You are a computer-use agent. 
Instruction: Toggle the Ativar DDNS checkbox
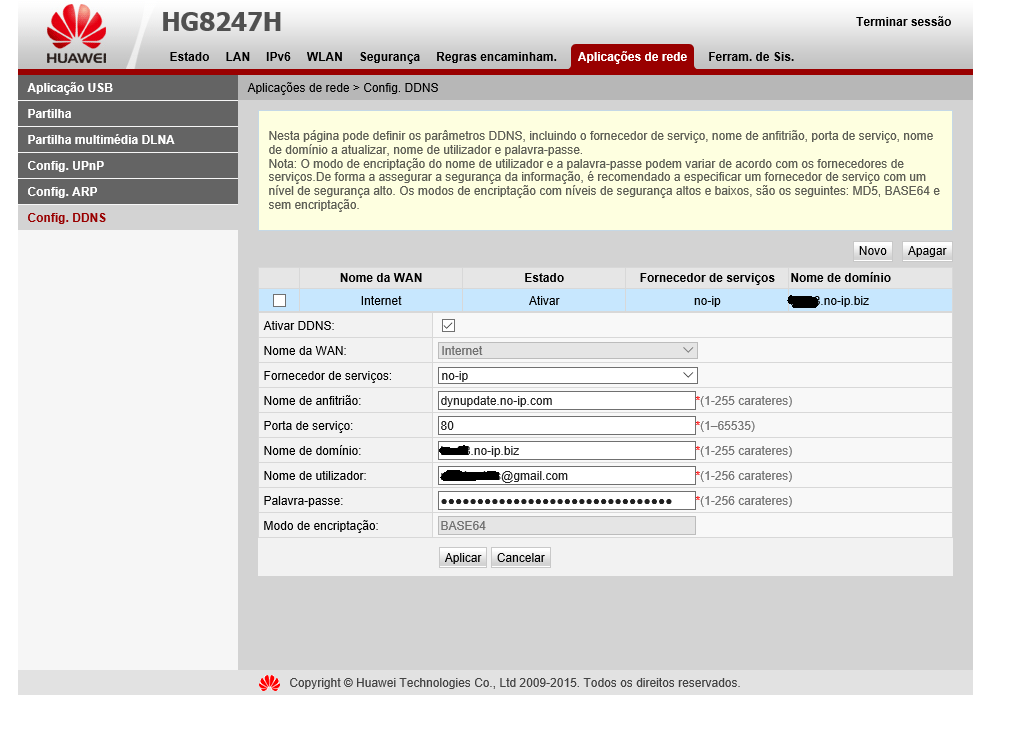coord(448,326)
